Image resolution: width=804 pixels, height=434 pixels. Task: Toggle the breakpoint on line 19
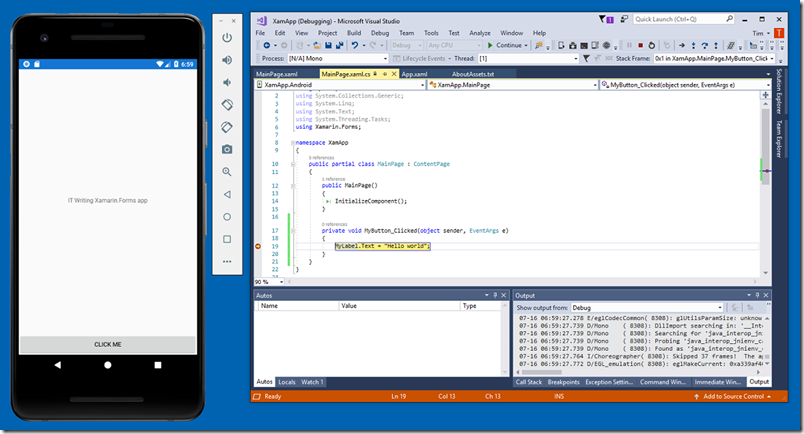pyautogui.click(x=258, y=245)
